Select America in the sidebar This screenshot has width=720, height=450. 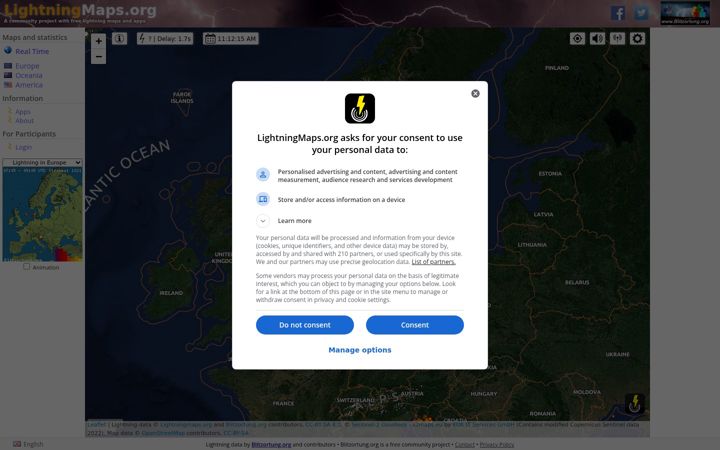[29, 85]
